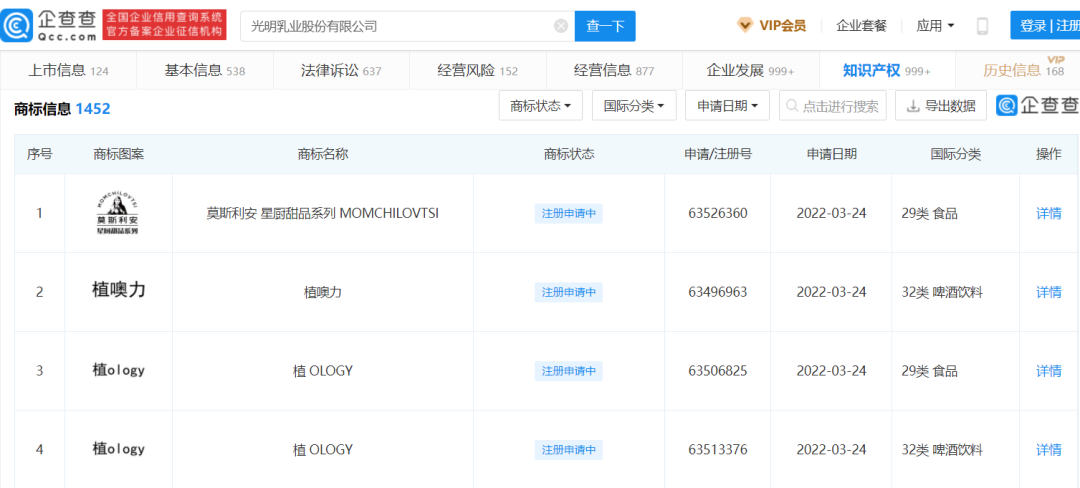Click 32类 啤酒饮料 in row 4
The width and height of the screenshot is (1080, 488).
942,450
